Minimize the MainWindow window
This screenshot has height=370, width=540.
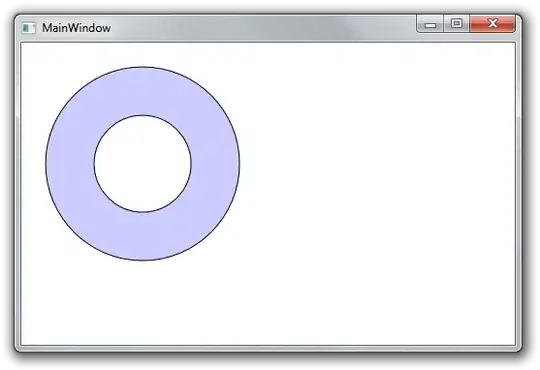pyautogui.click(x=430, y=24)
